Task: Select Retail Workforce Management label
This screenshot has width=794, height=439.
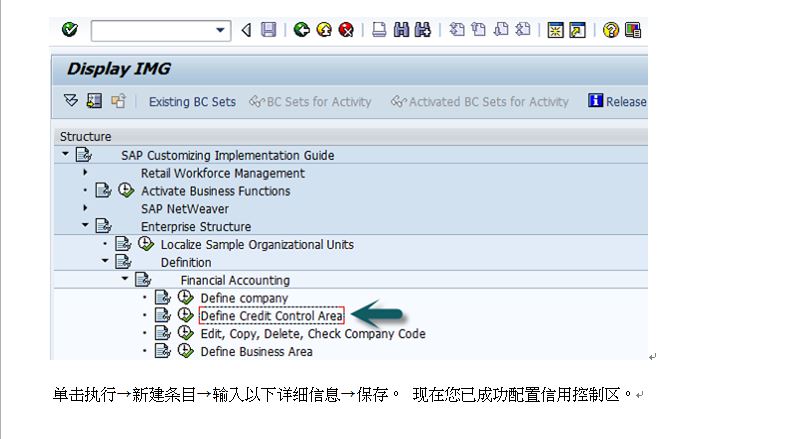Action: (x=223, y=173)
